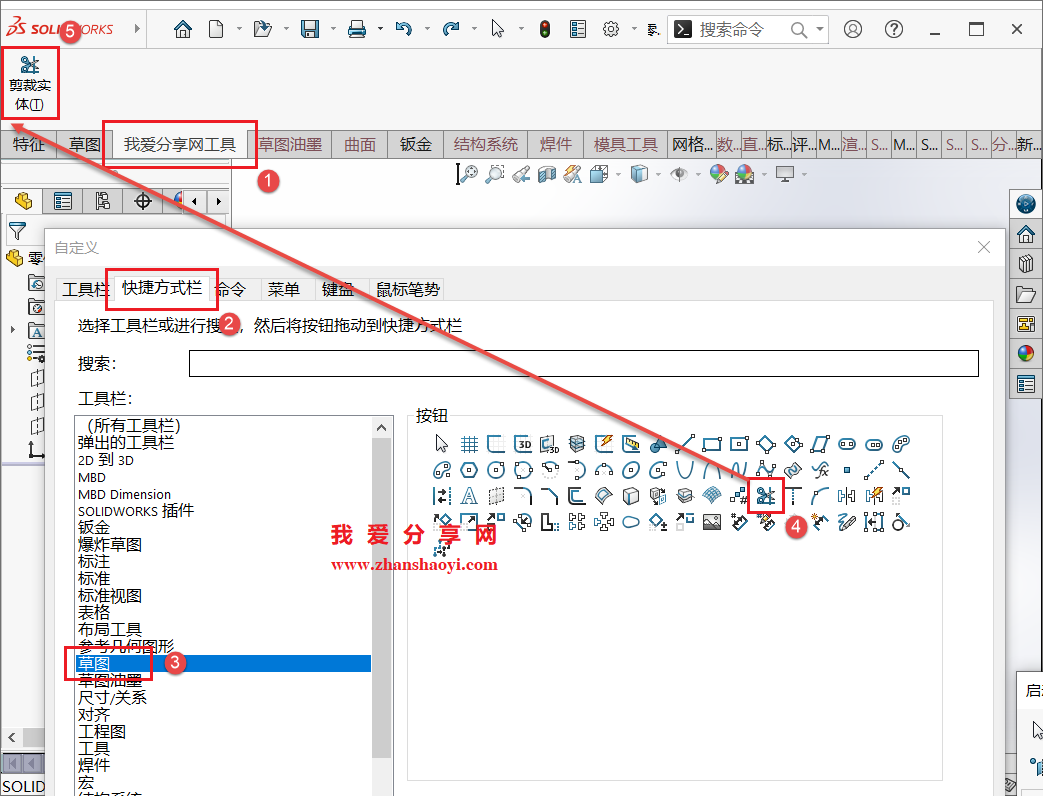Select the highlighted Trim Entities button in the dialog
This screenshot has width=1043, height=796.
click(766, 496)
